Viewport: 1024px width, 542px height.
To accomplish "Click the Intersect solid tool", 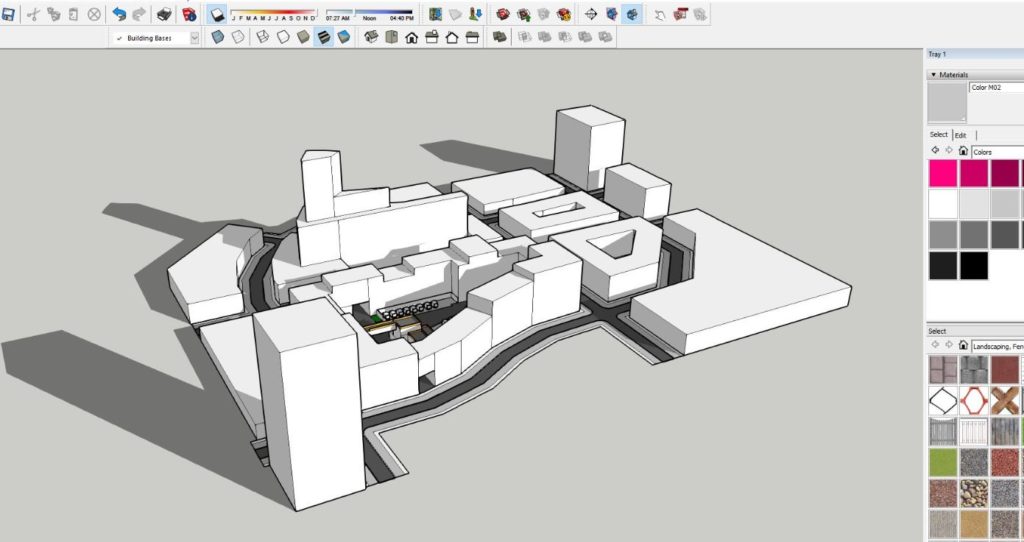I will tap(524, 37).
